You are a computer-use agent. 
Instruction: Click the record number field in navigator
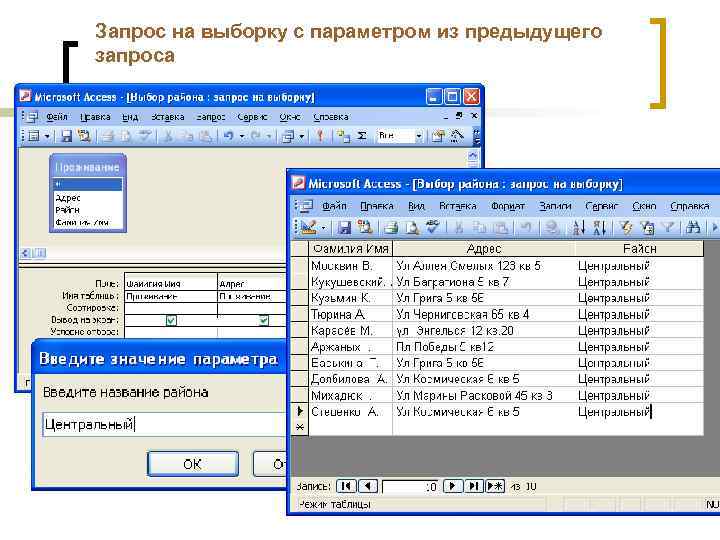410,486
